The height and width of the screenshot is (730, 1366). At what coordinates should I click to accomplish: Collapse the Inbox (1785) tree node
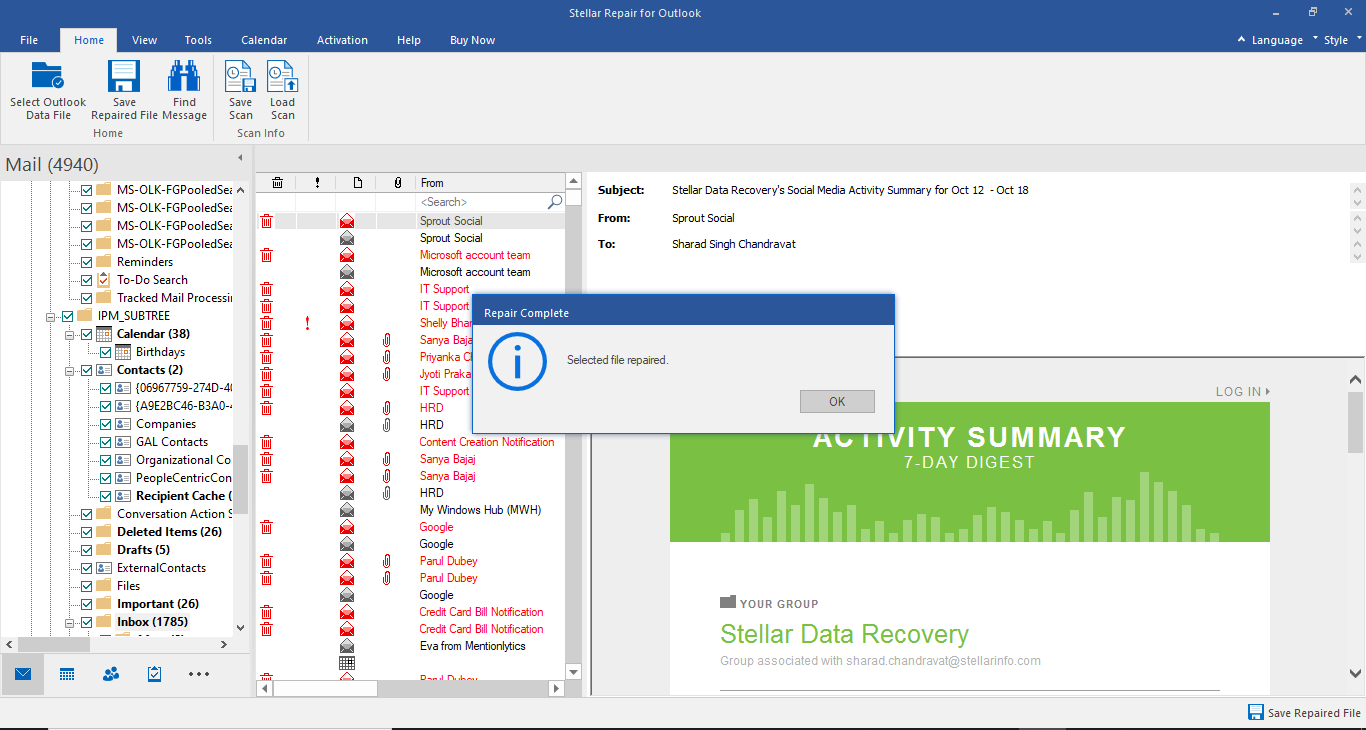coord(70,622)
